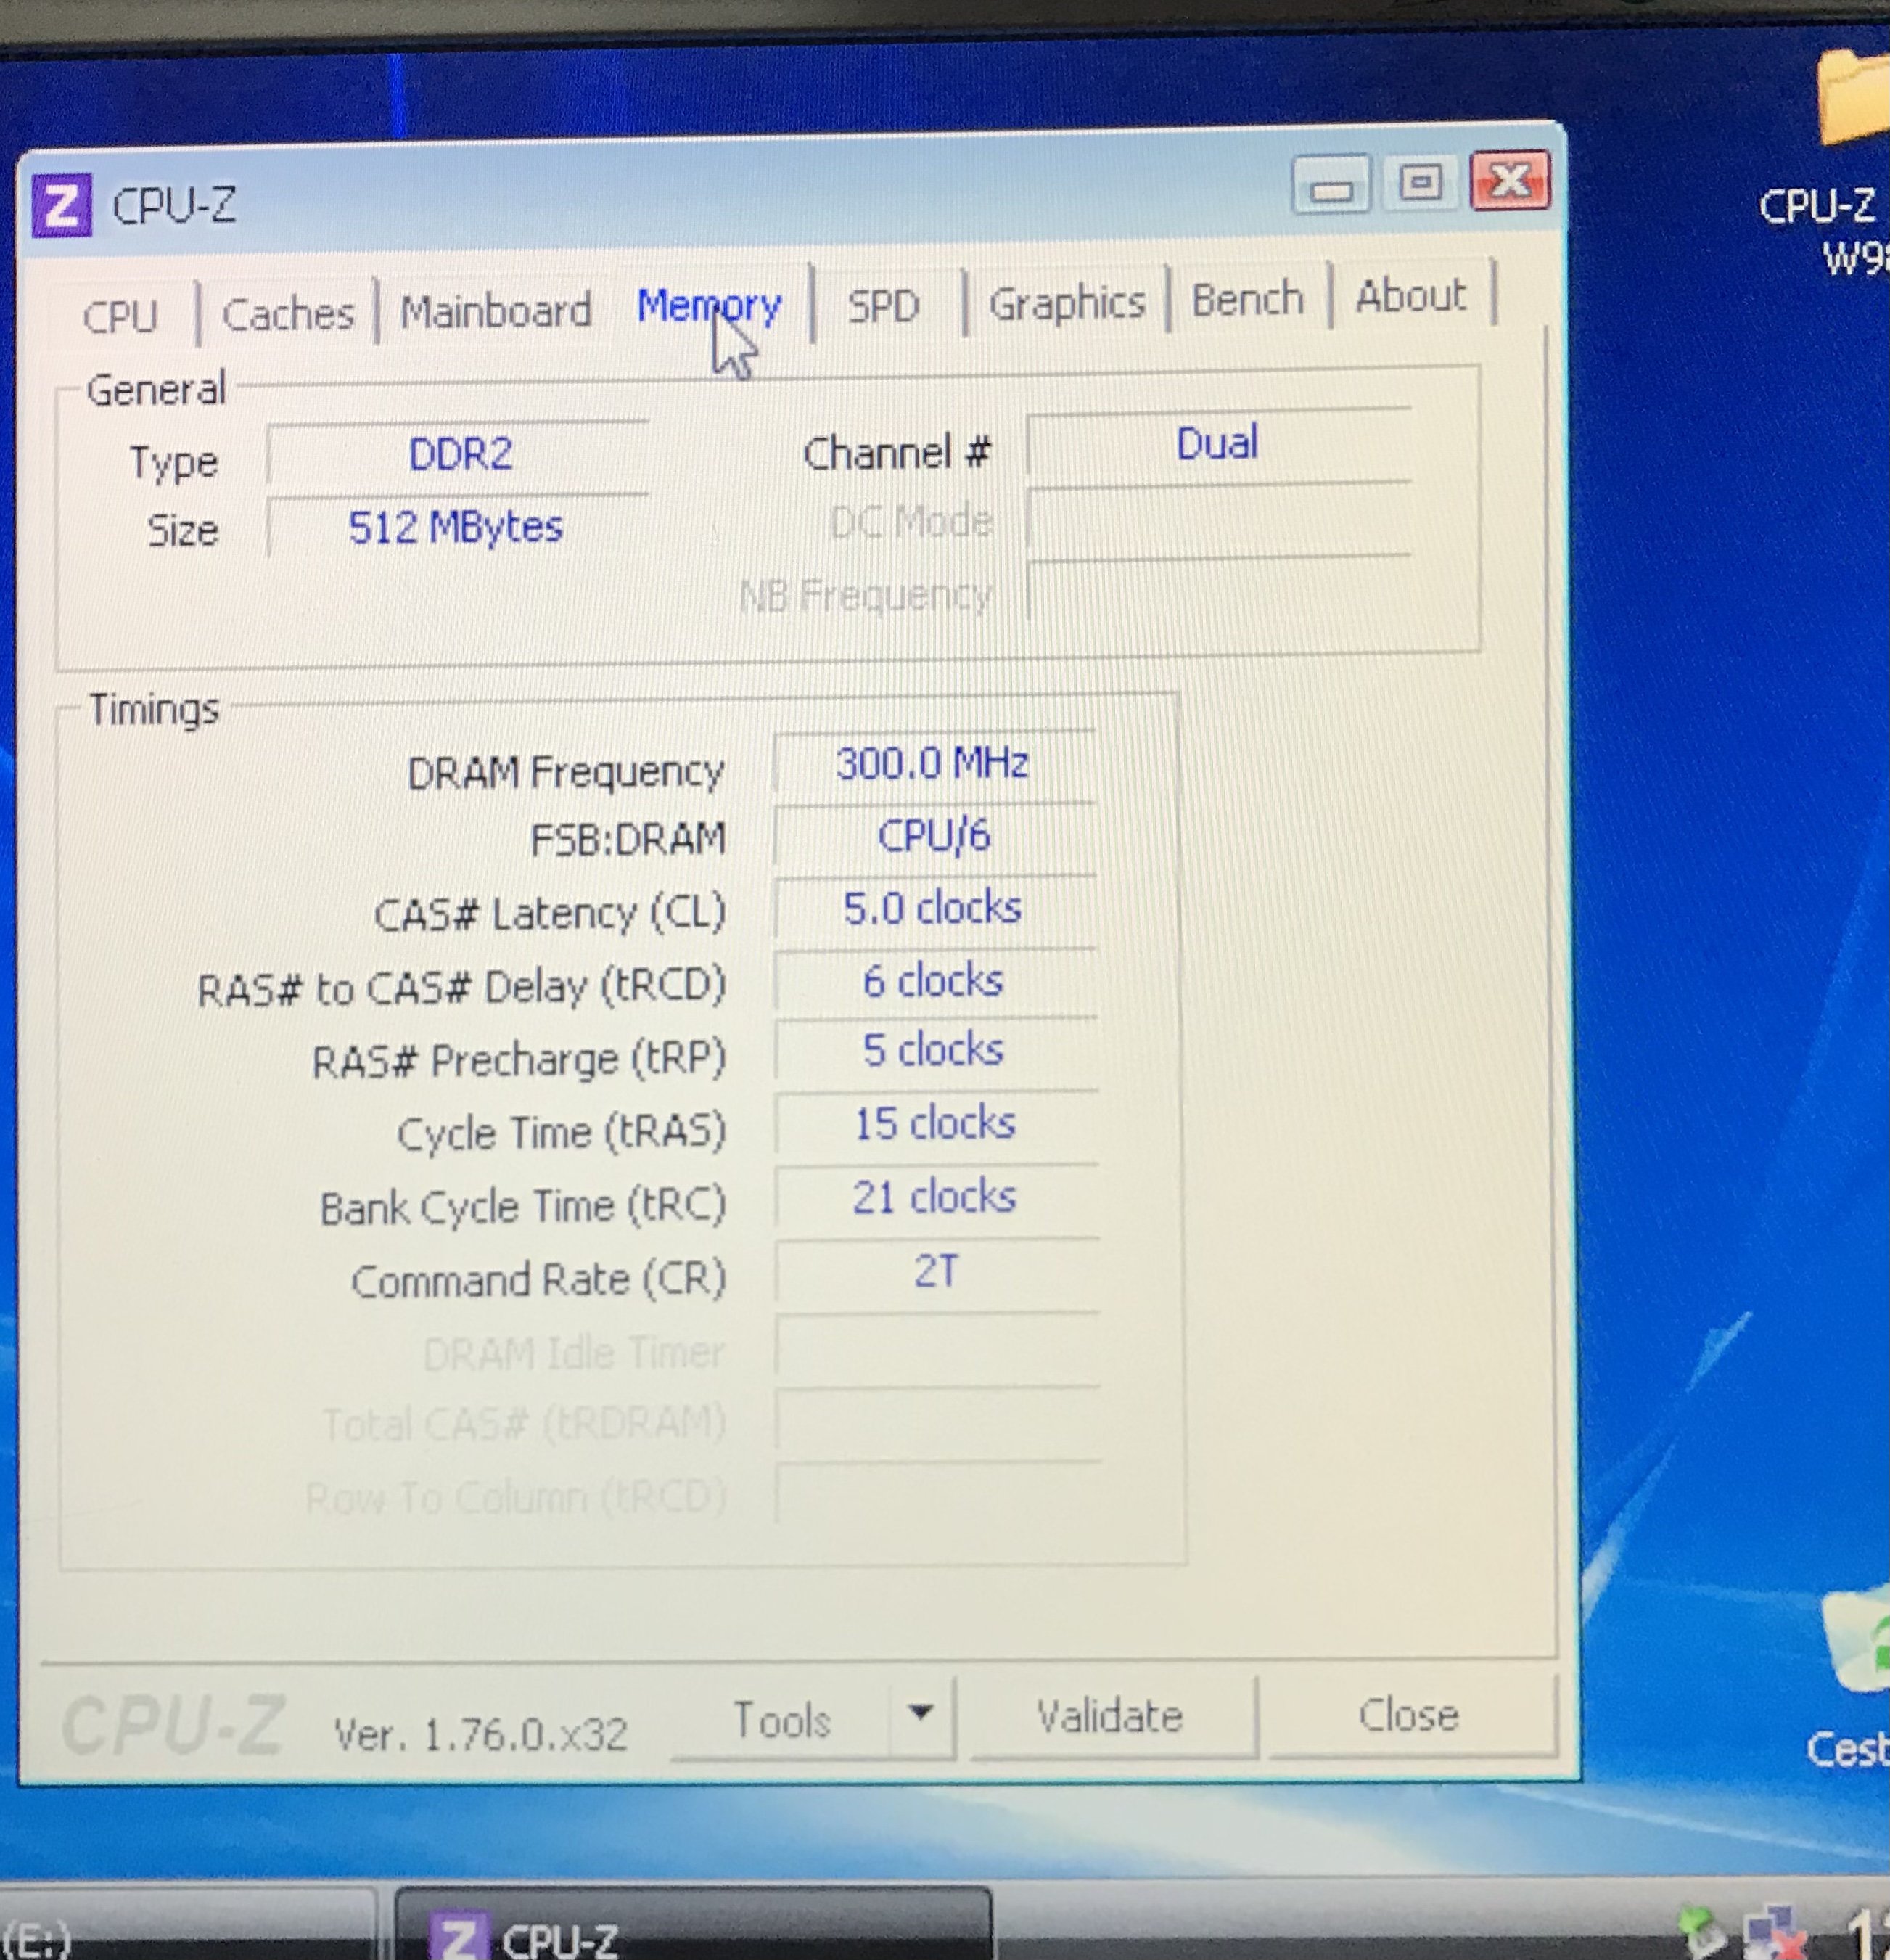Click the Close button at bottom
Viewport: 1890px width, 1960px height.
(x=1408, y=1716)
